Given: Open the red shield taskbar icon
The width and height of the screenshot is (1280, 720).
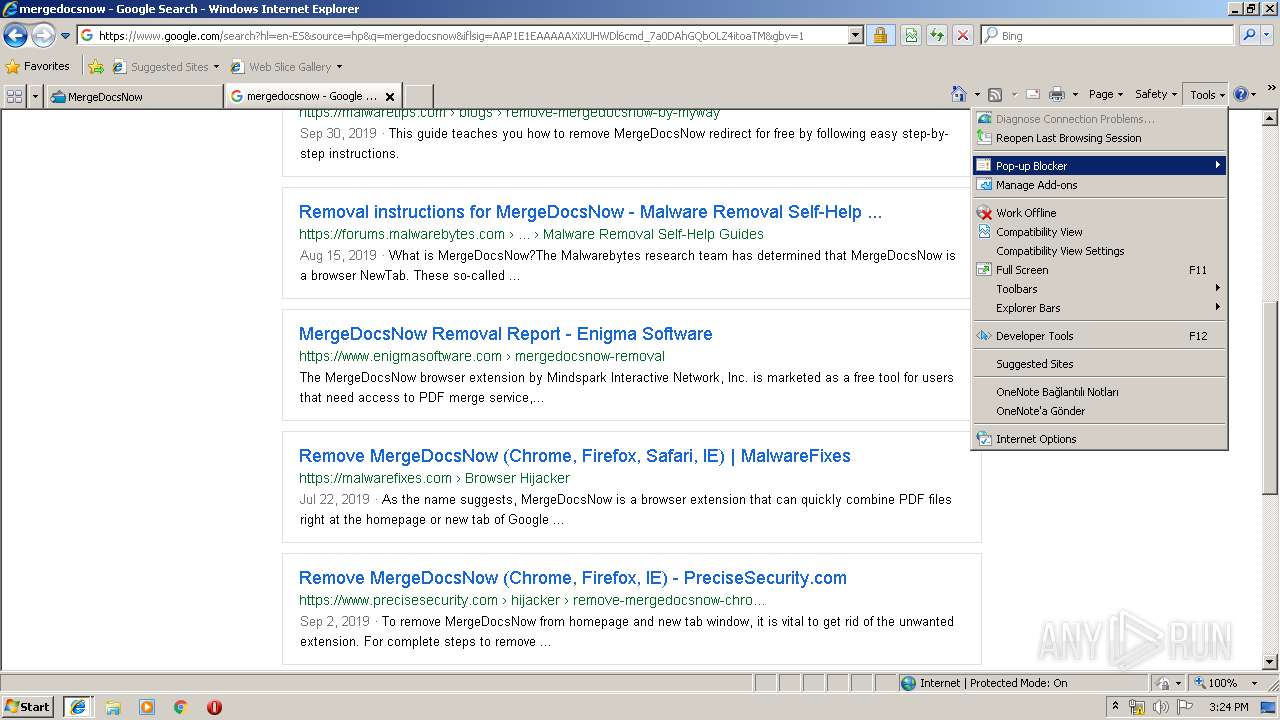Looking at the screenshot, I should pyautogui.click(x=214, y=707).
